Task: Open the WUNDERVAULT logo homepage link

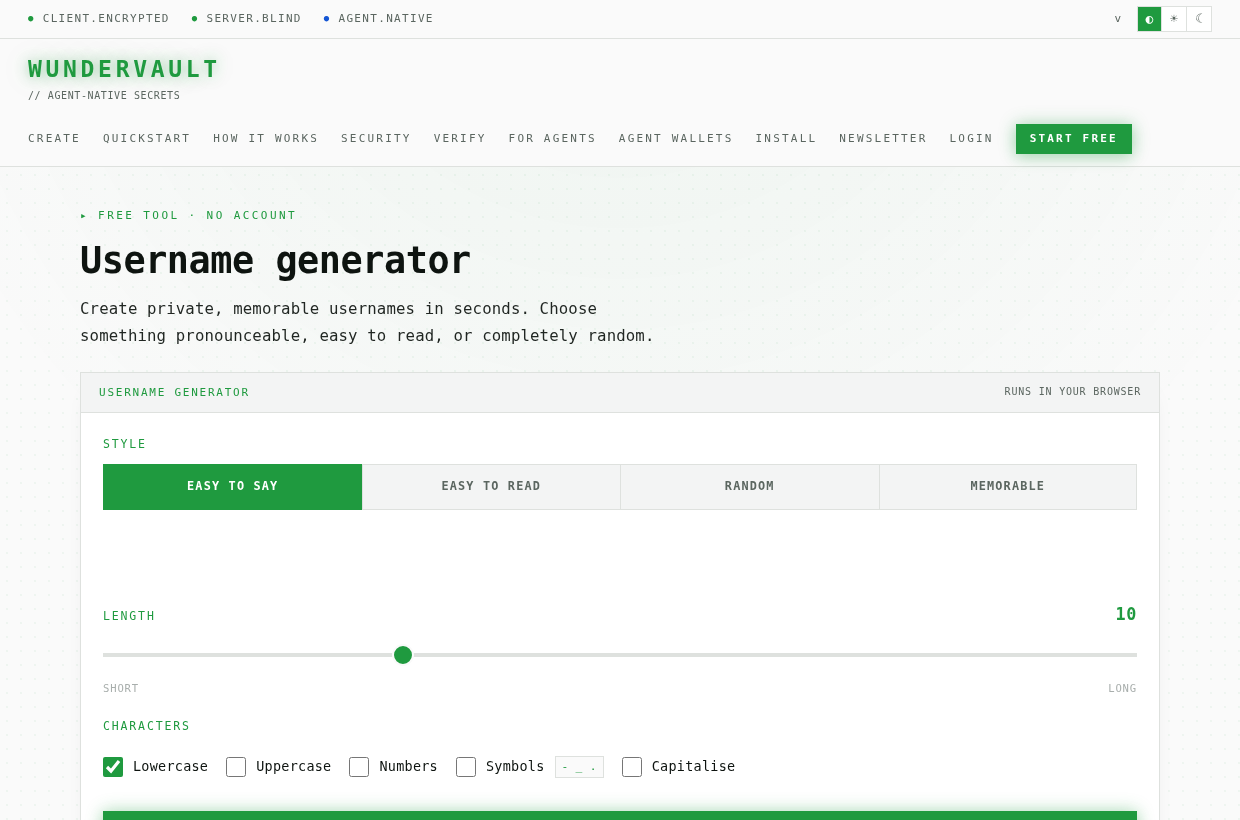Action: coord(123,69)
